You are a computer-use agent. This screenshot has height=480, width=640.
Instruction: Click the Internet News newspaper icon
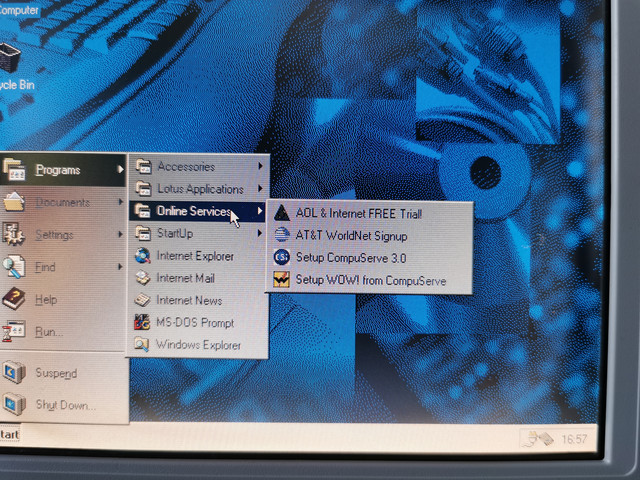pyautogui.click(x=142, y=300)
